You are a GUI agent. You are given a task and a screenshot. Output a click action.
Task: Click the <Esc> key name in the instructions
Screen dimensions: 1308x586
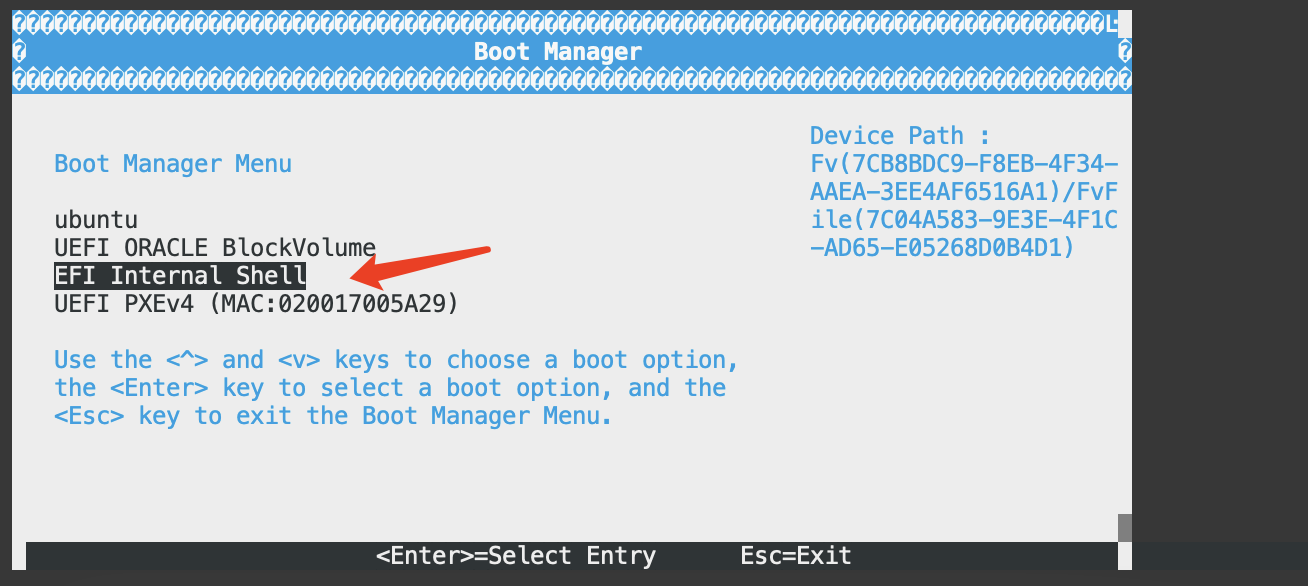[90, 416]
